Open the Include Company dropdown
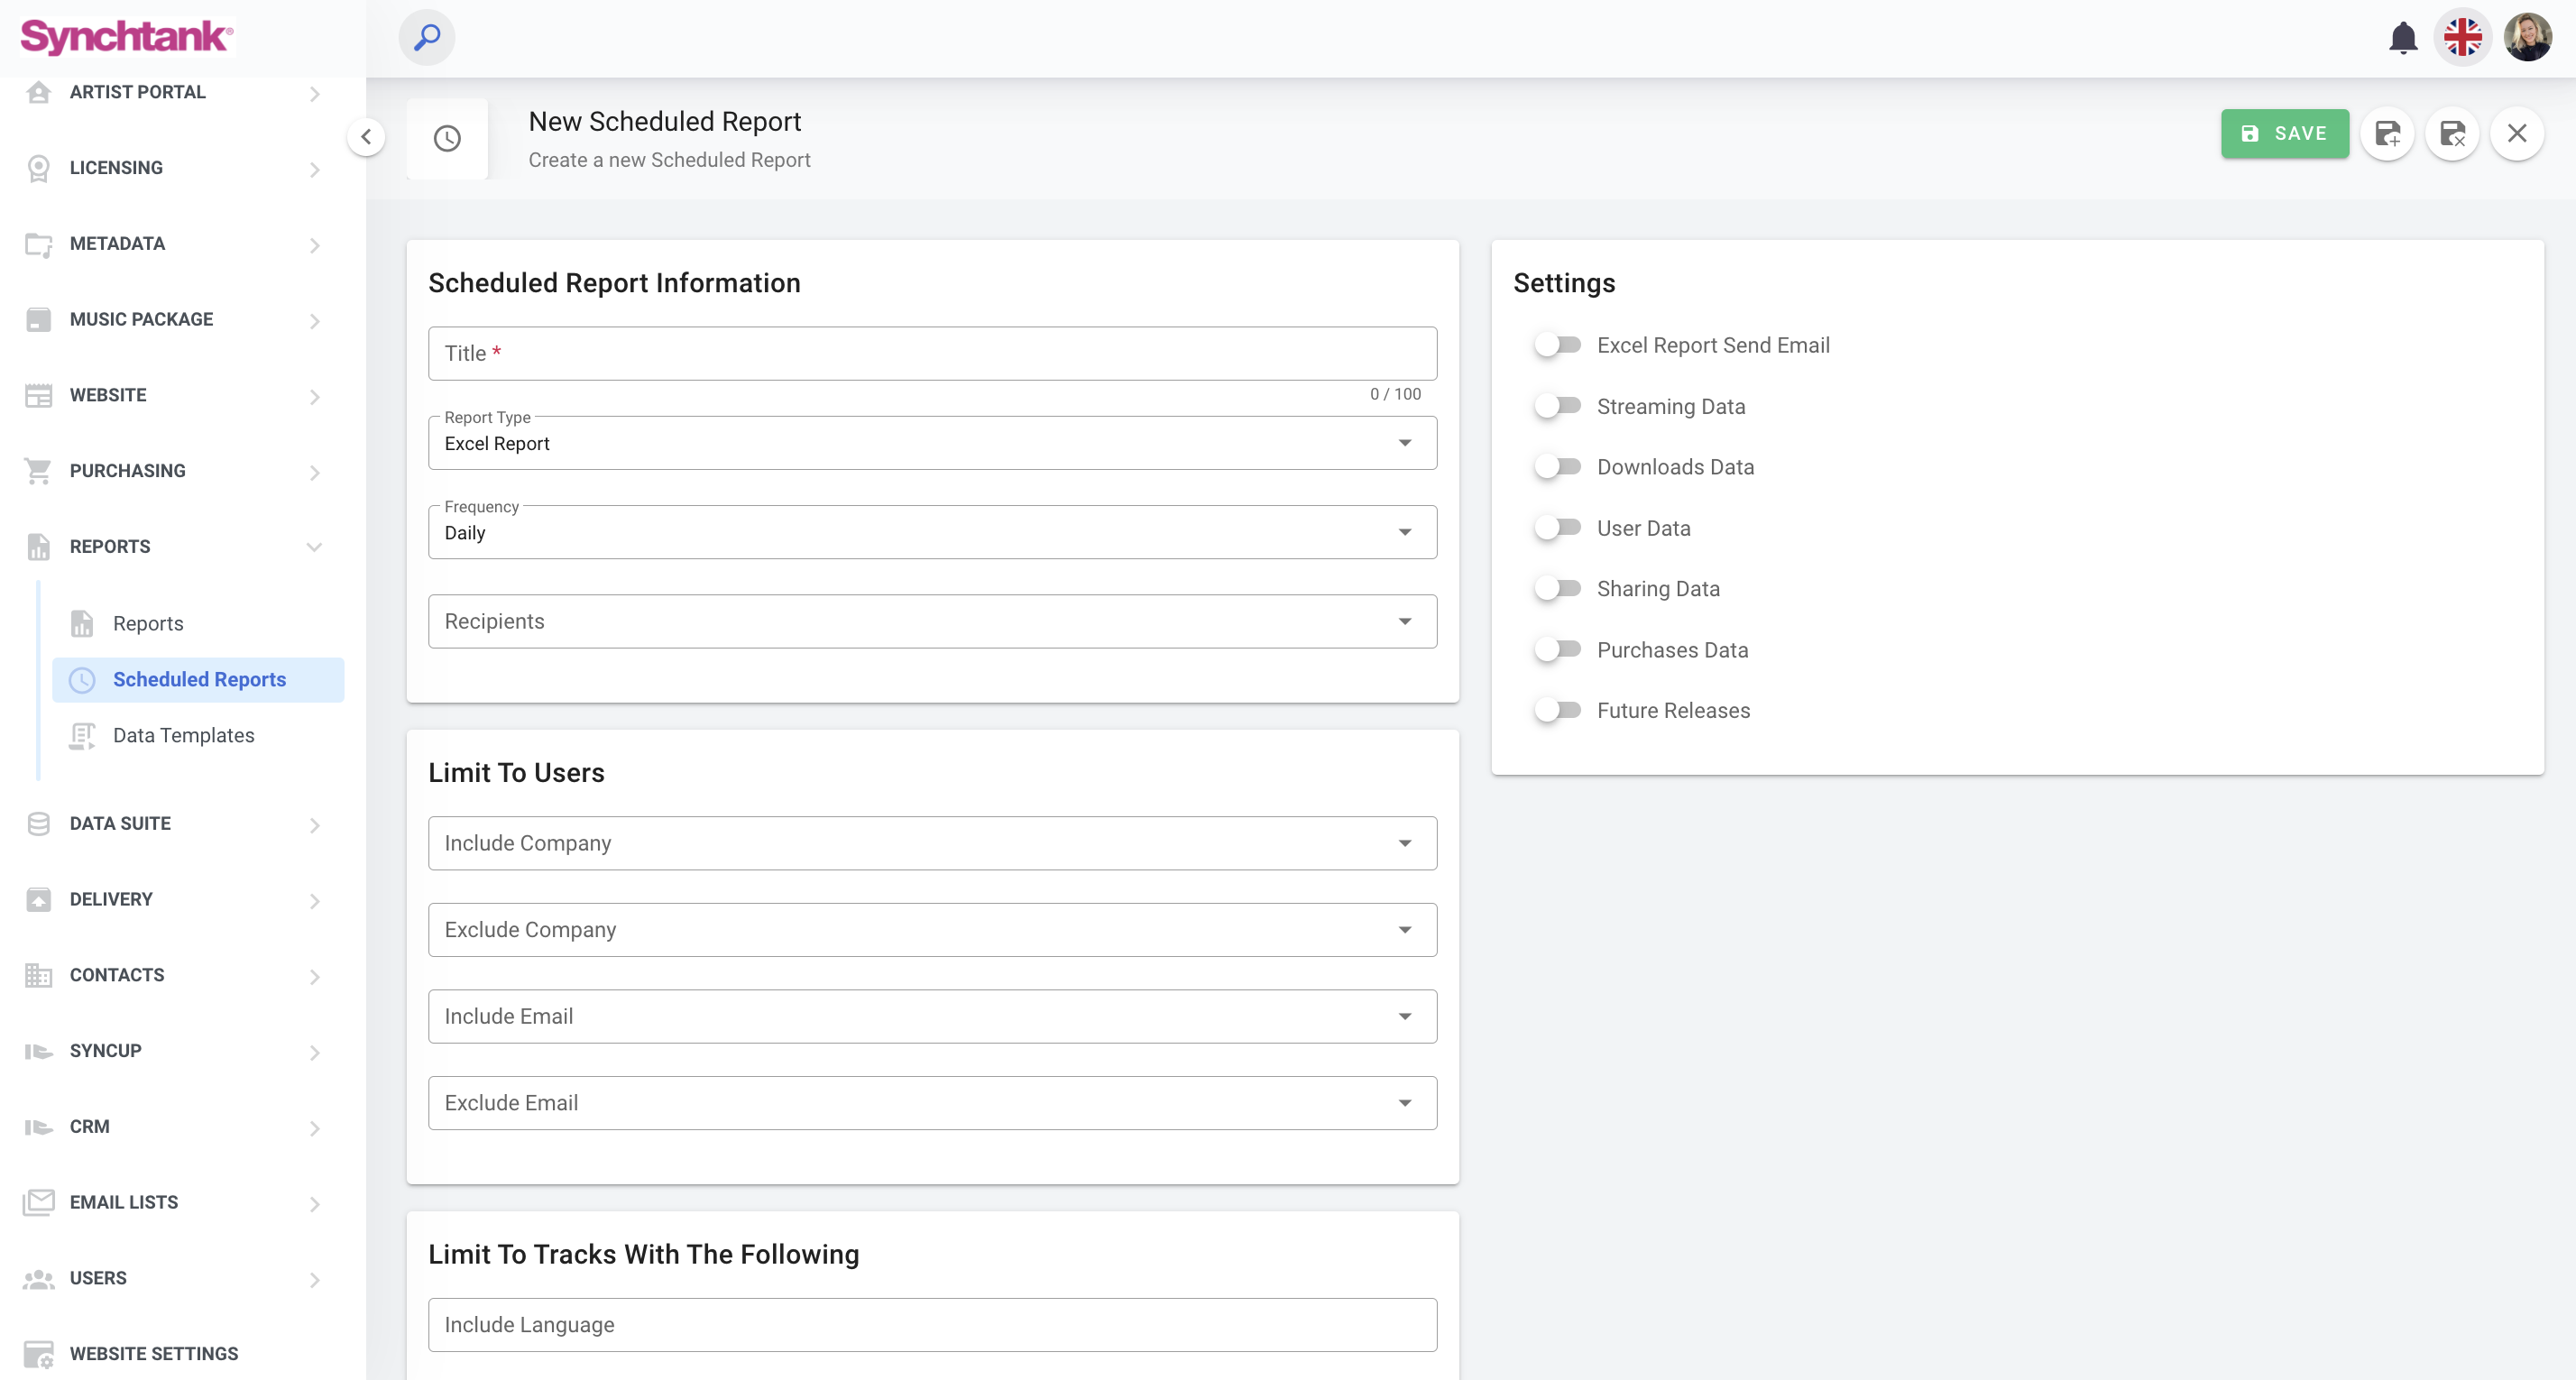This screenshot has height=1380, width=2576. 932,843
